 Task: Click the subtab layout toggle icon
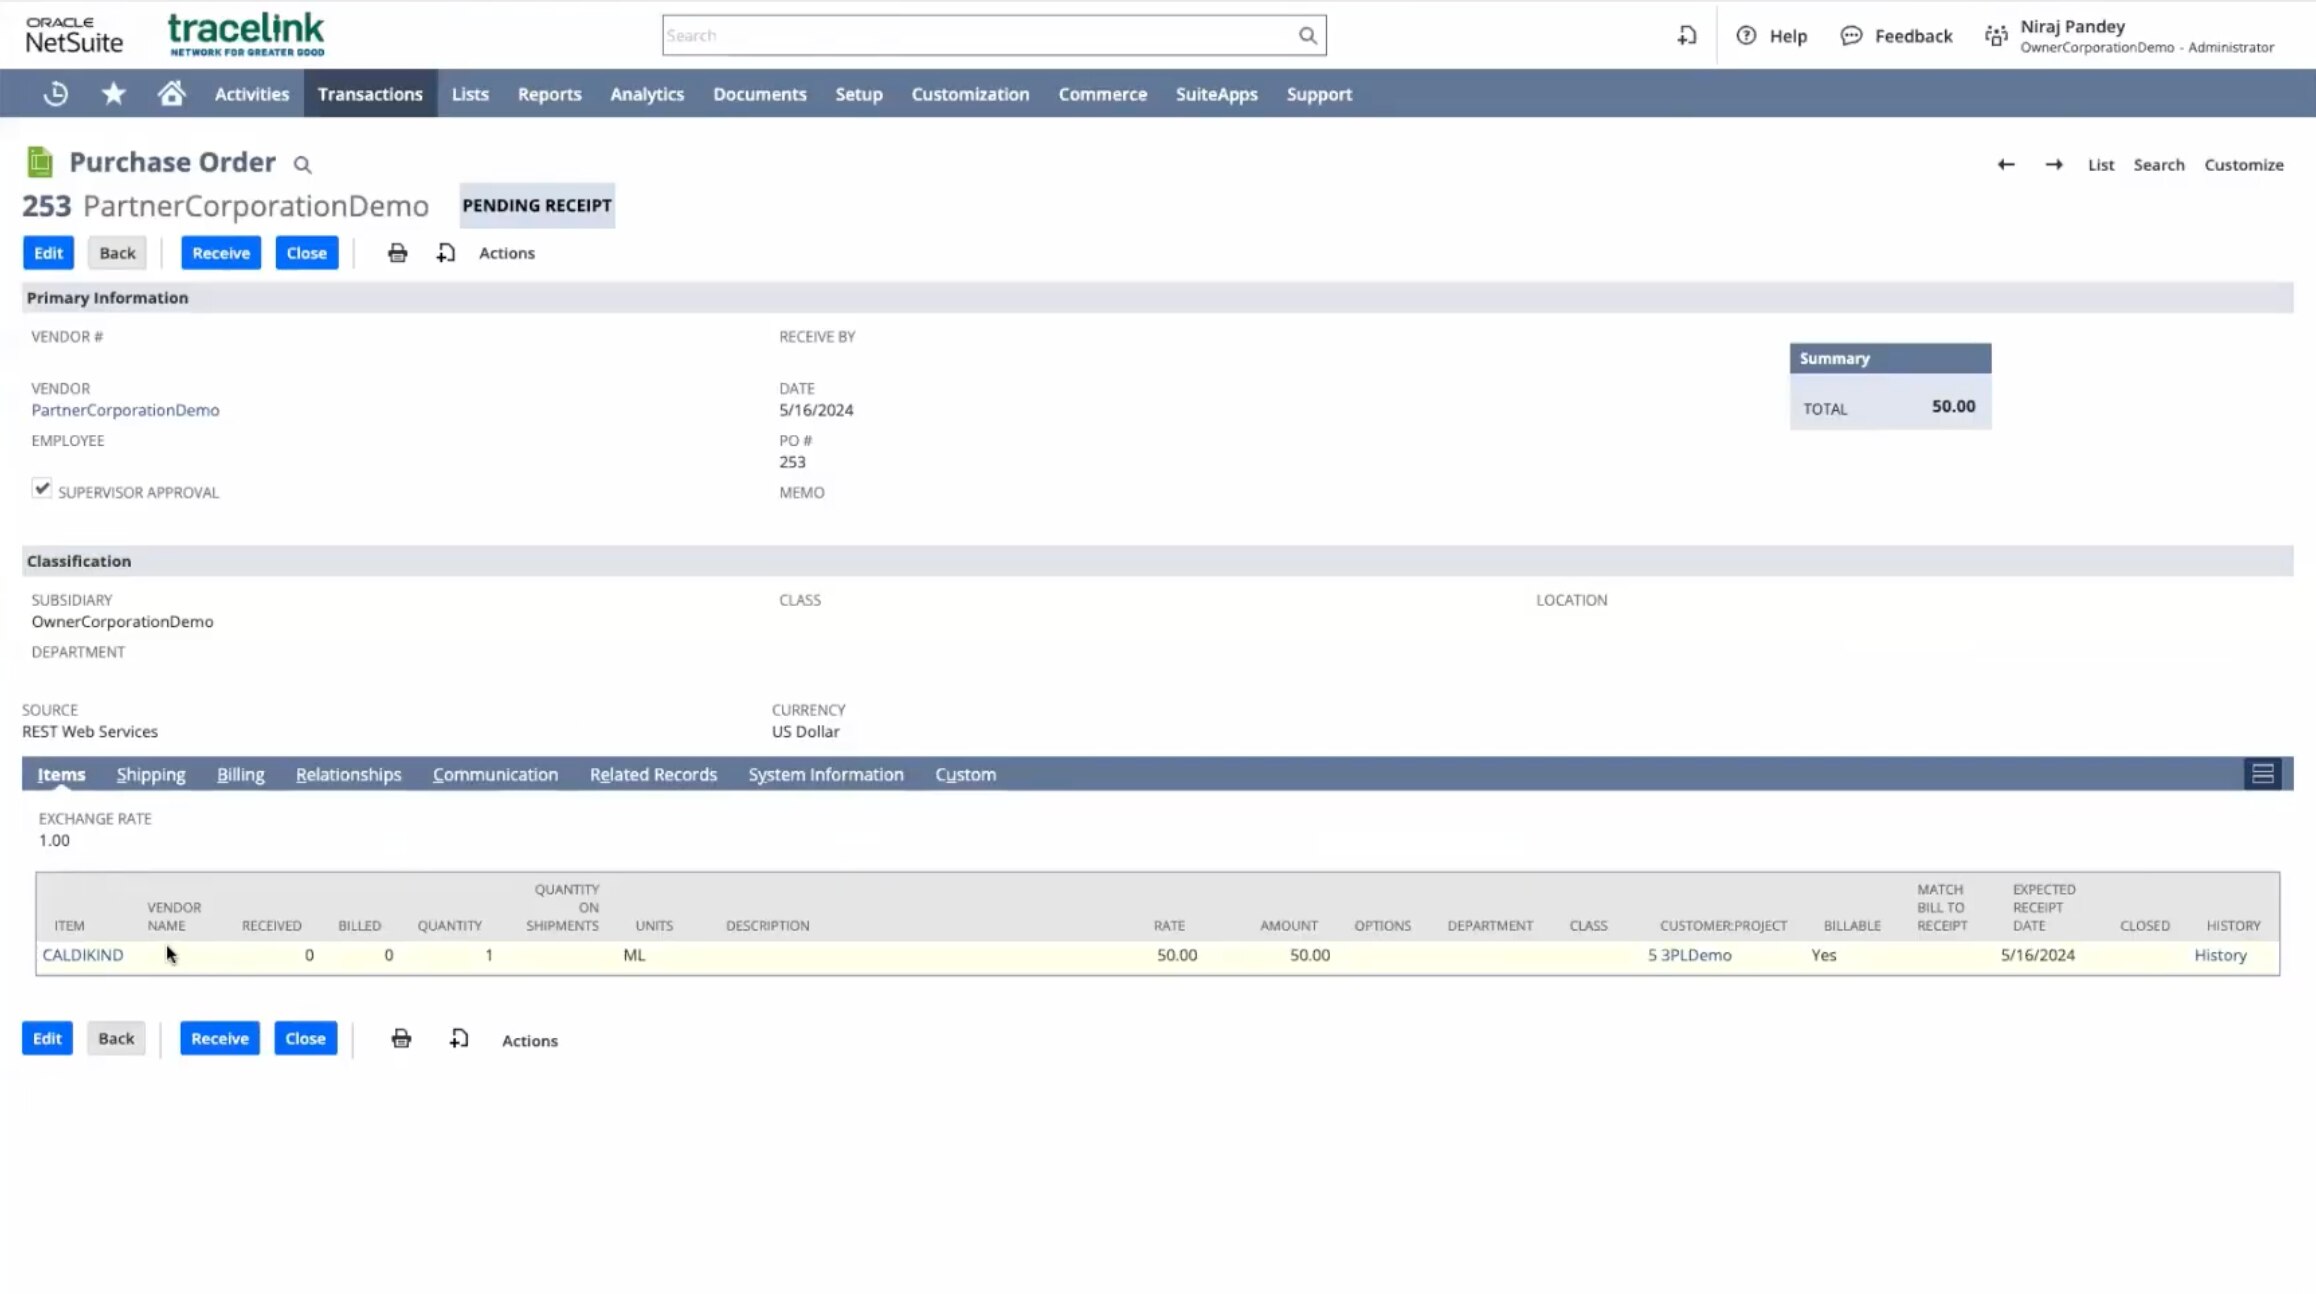click(x=2262, y=774)
